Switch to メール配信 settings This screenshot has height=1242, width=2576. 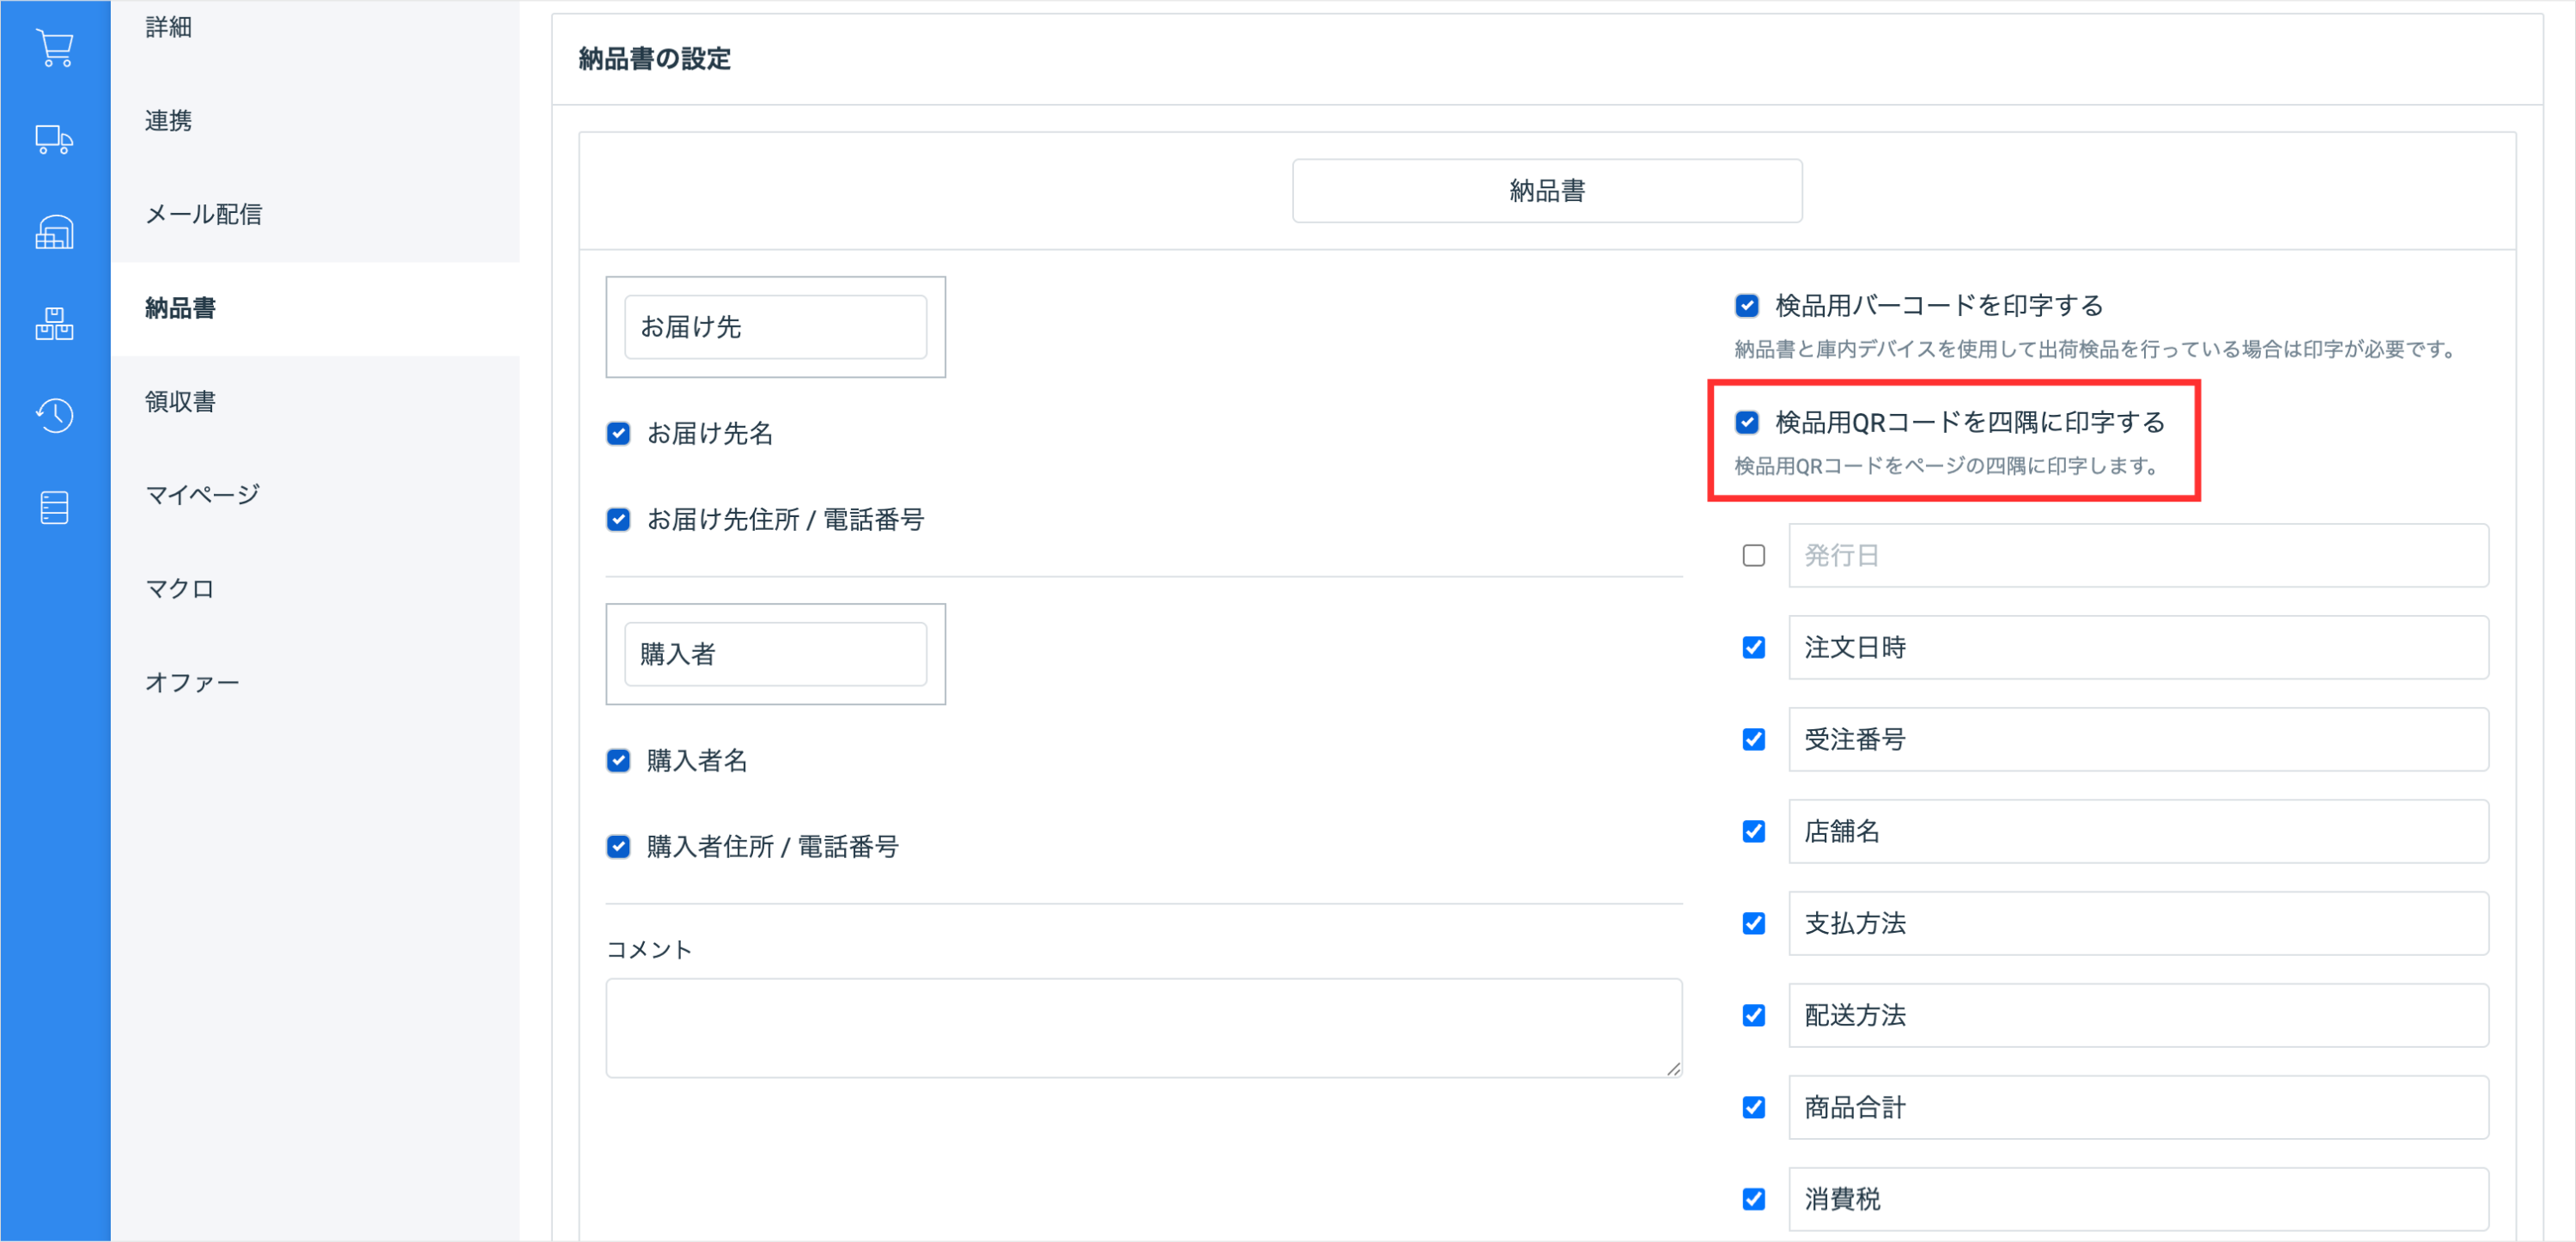coord(203,214)
